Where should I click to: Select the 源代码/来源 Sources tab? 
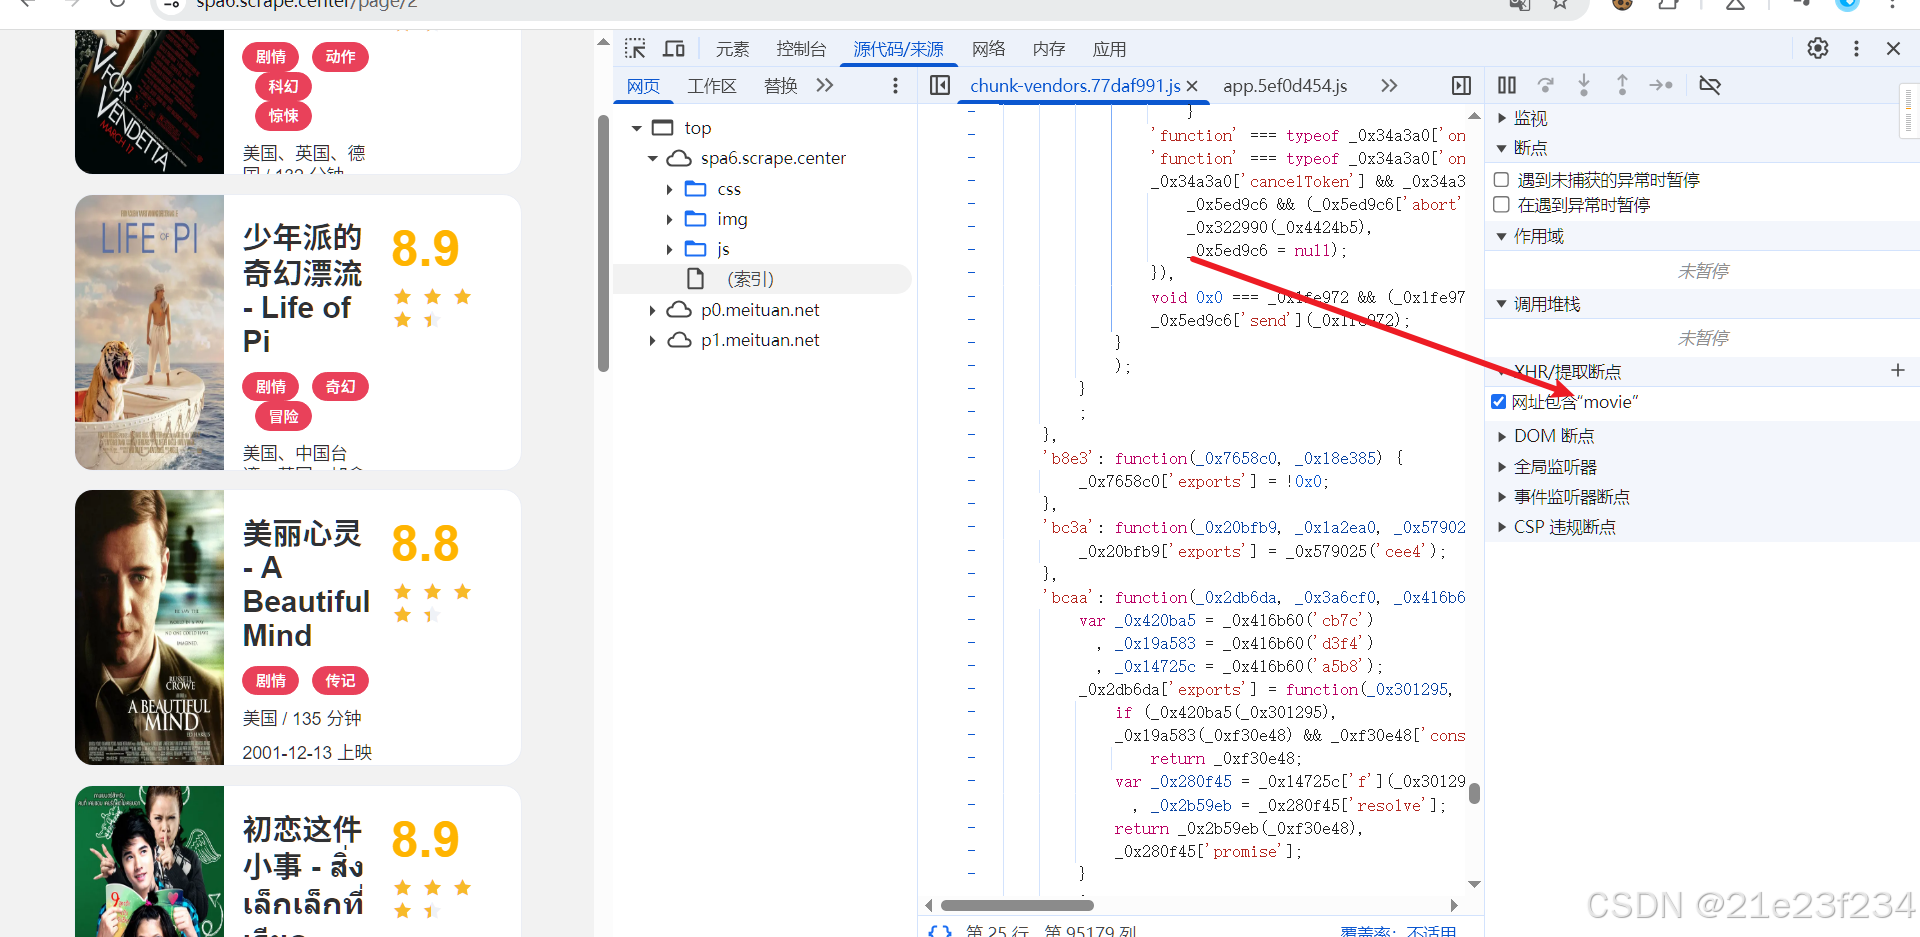tap(898, 49)
